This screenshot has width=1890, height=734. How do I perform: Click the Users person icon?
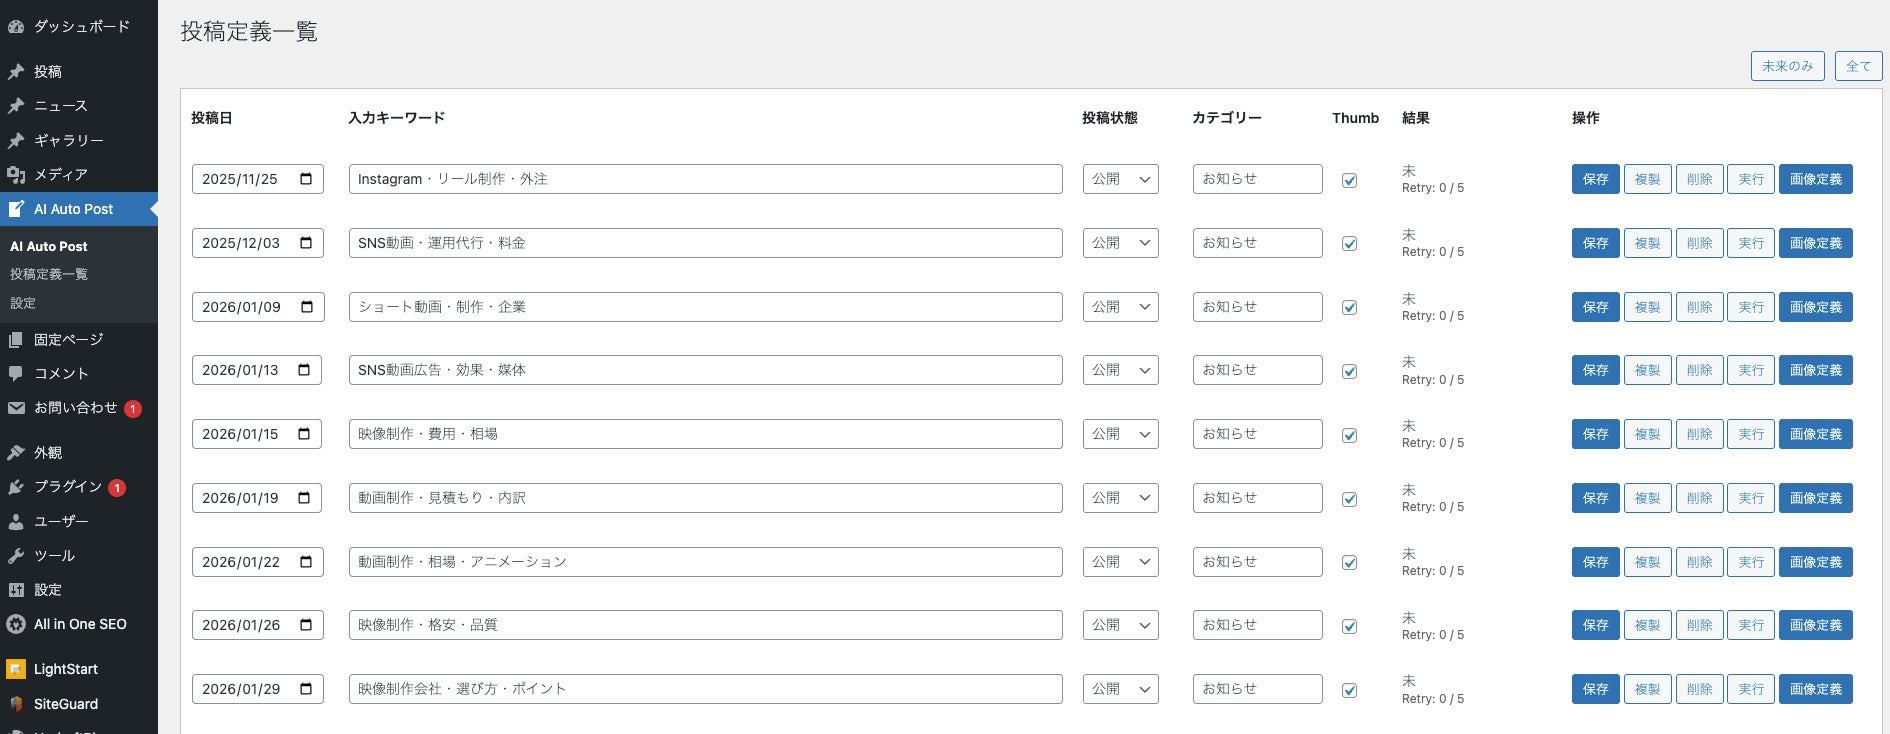pos(16,522)
